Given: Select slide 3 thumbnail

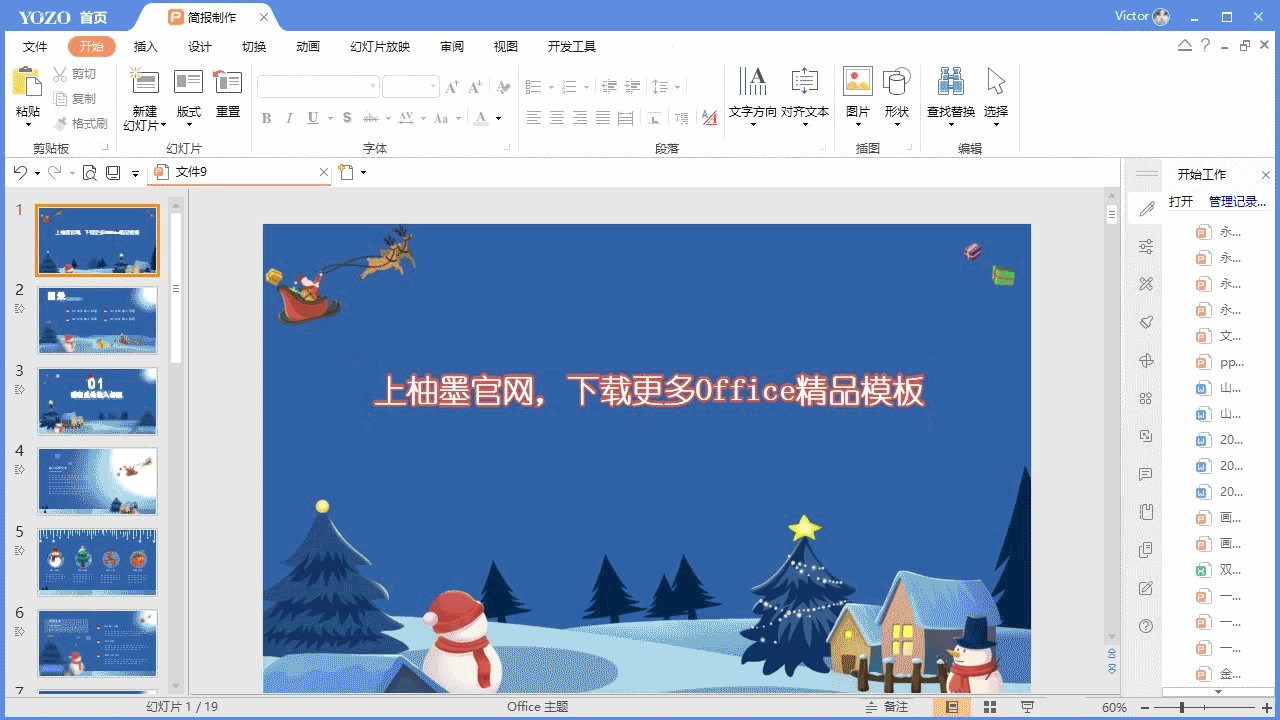Looking at the screenshot, I should pos(98,401).
